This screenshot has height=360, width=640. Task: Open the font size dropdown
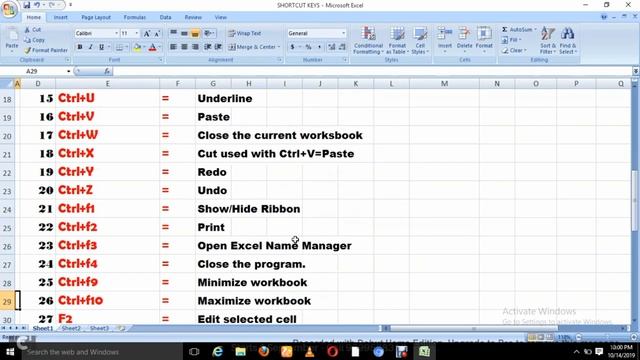137,33
